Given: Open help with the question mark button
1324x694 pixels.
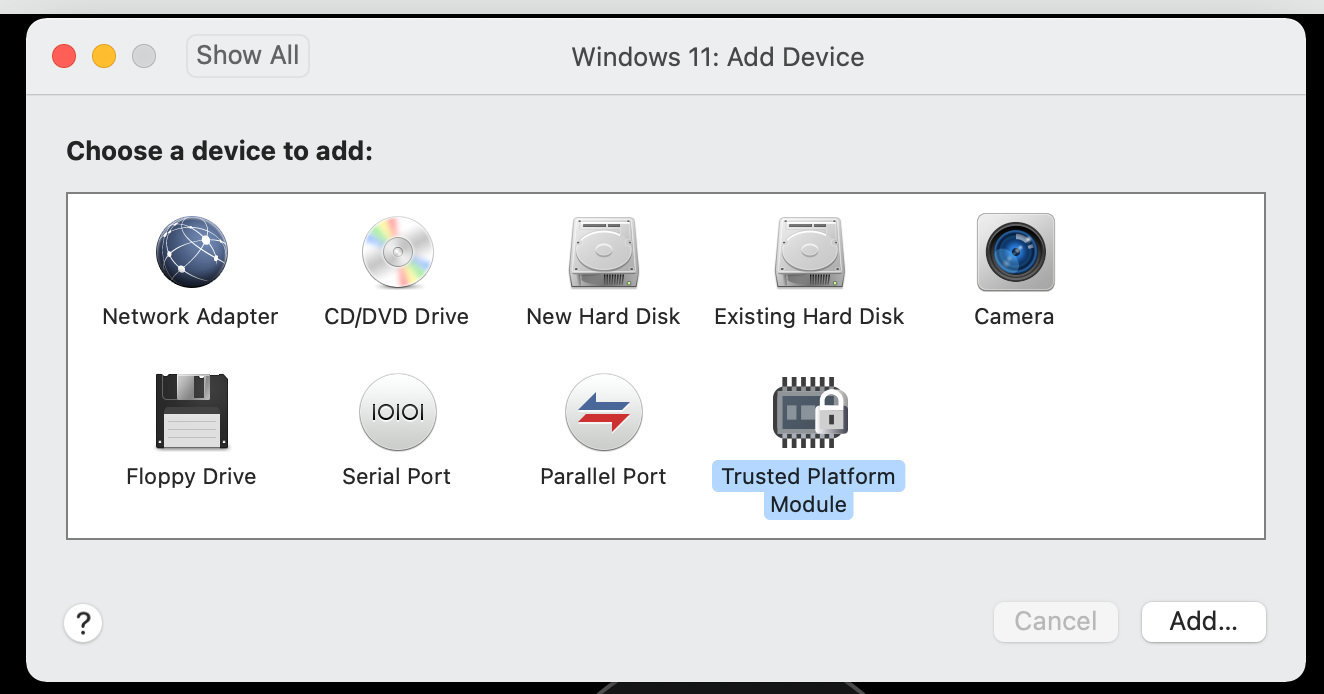Looking at the screenshot, I should click(x=83, y=624).
